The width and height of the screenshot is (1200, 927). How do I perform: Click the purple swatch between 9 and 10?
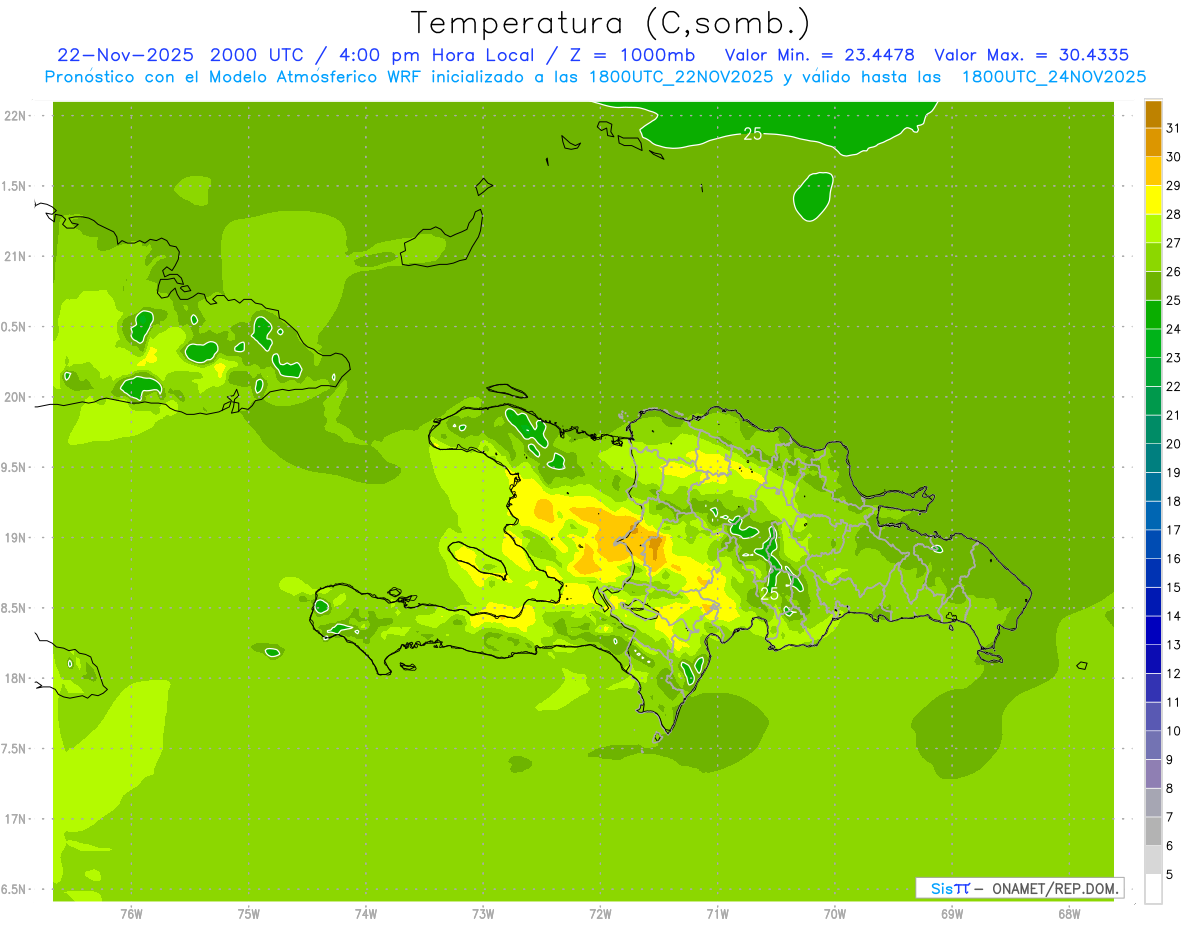[1153, 745]
